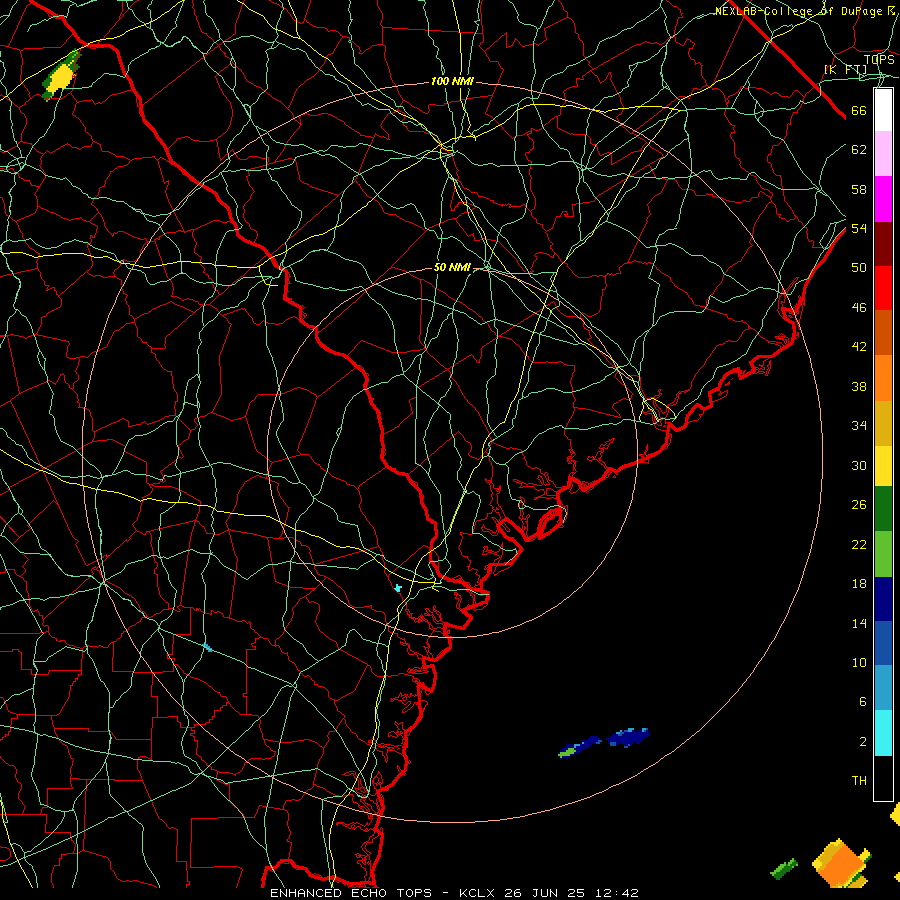The width and height of the screenshot is (900, 900).
Task: Click the legend value 30
Action: 859,465
